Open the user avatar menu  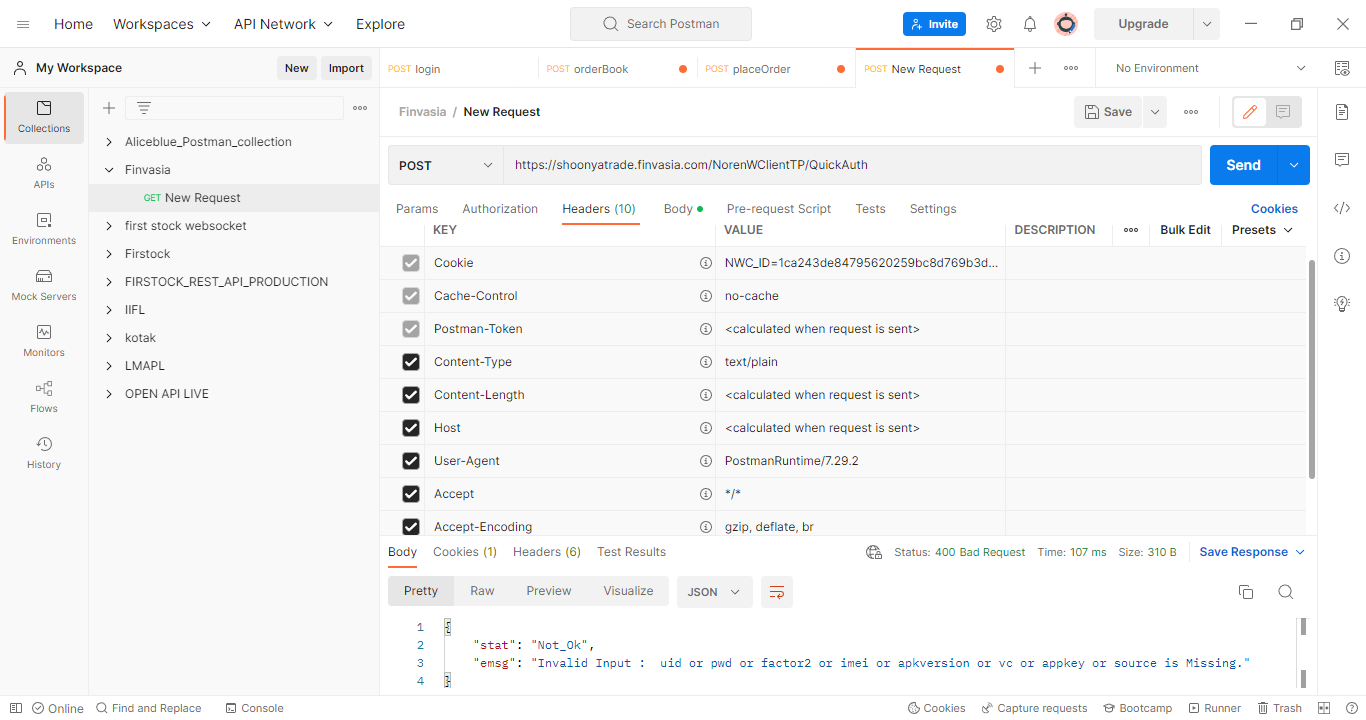1066,24
